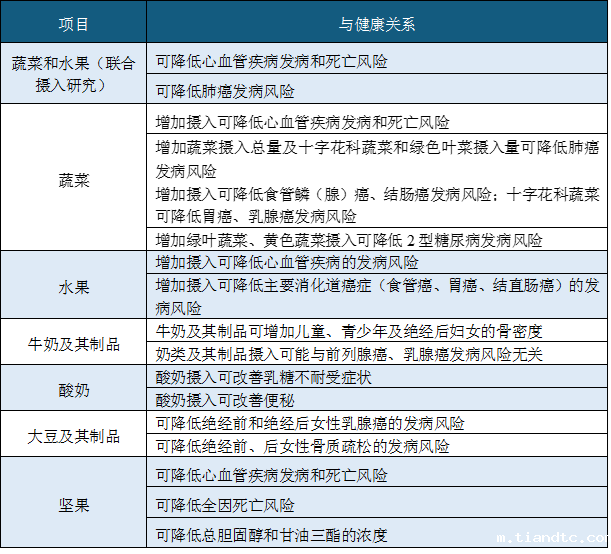Select the 大豆及其制品 category cell
The image size is (611, 554).
click(x=75, y=435)
